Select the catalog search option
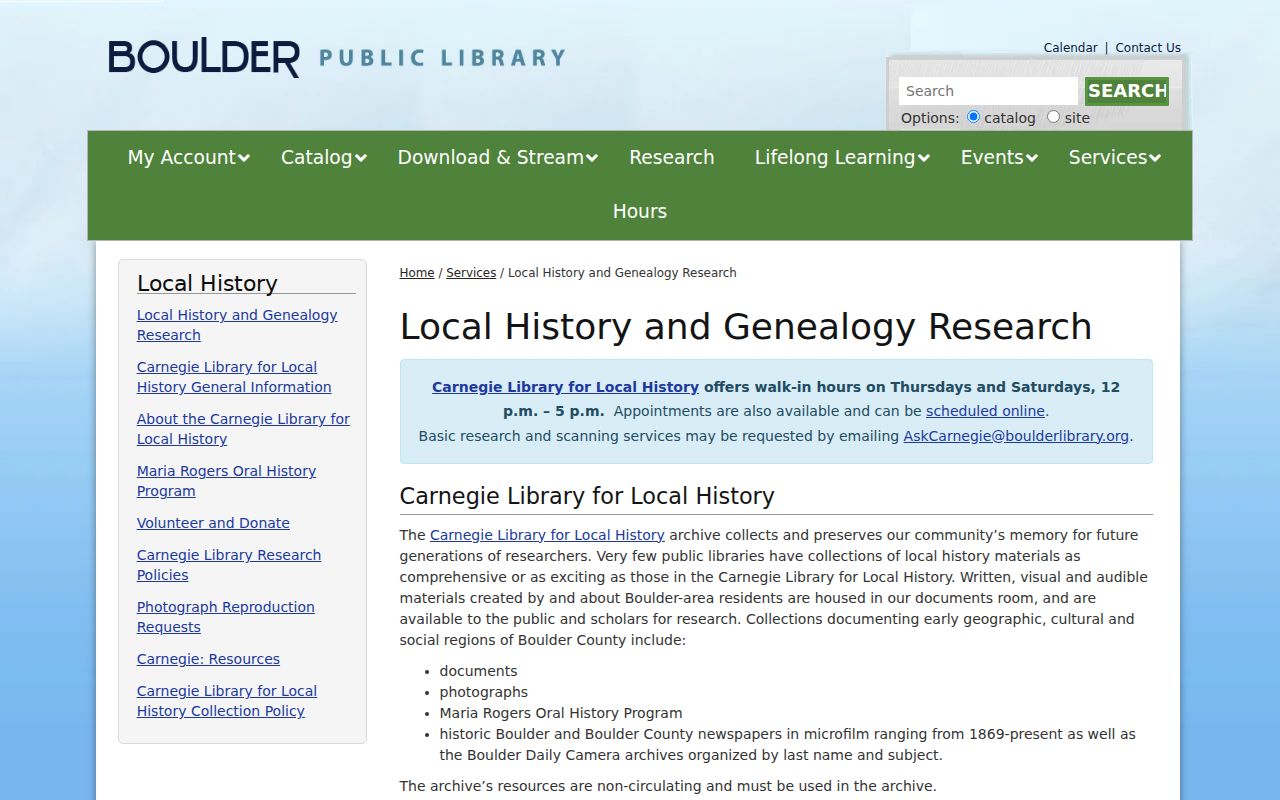 click(x=974, y=117)
